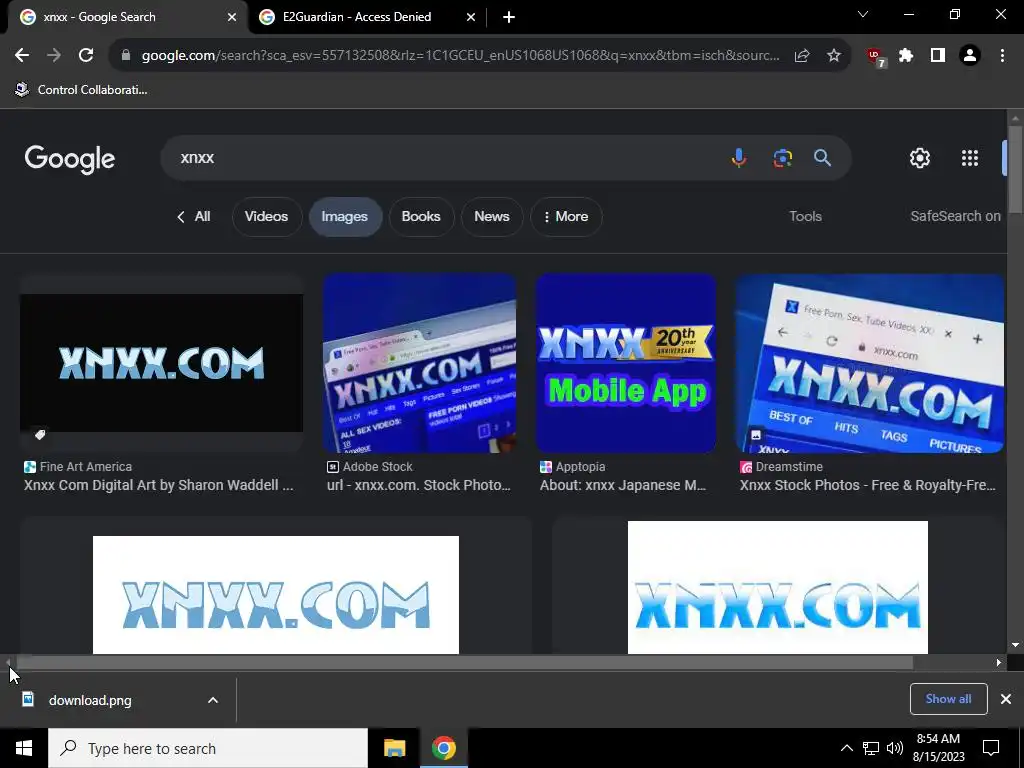Open the Adobe Stock result link
Screen dimensions: 1024x768
pos(419,485)
